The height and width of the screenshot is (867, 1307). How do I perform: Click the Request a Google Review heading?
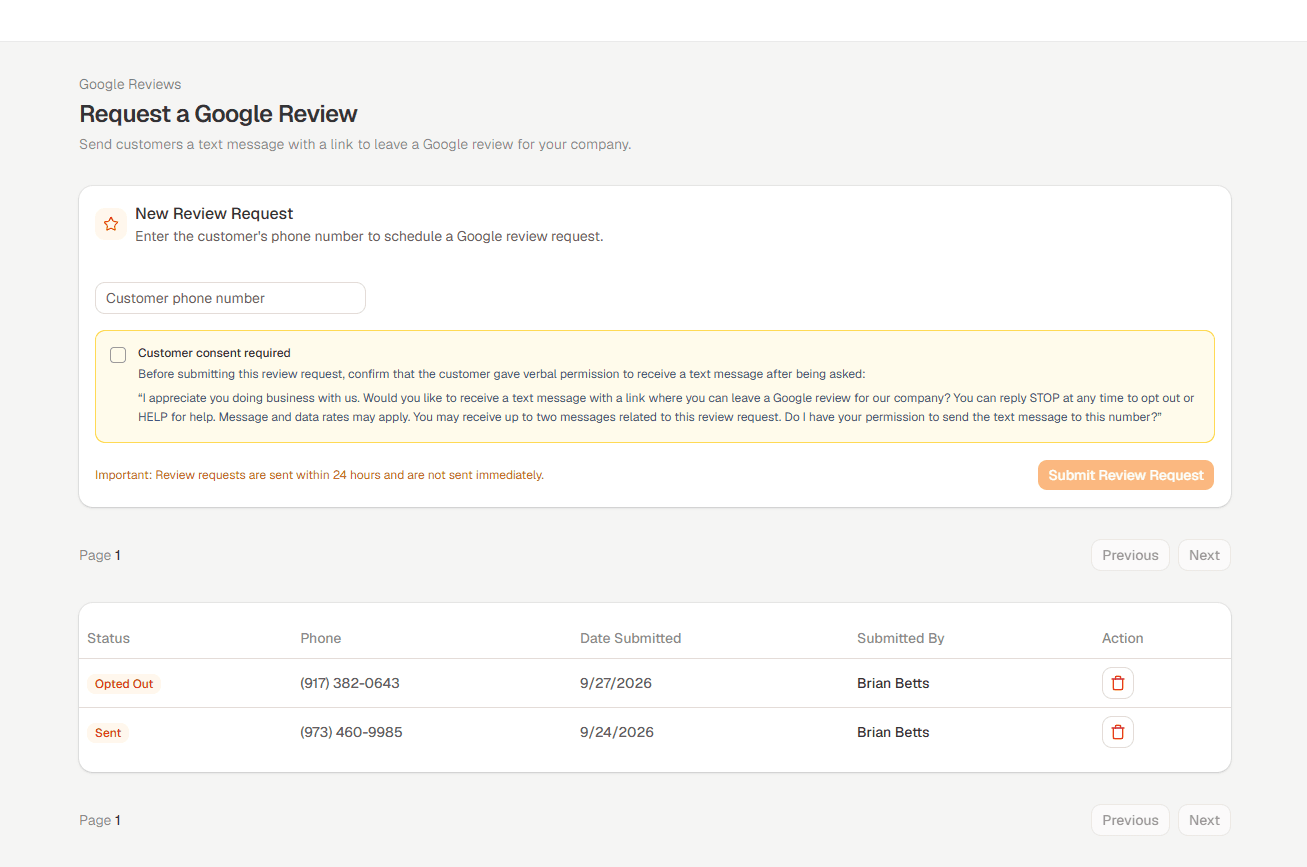click(218, 114)
